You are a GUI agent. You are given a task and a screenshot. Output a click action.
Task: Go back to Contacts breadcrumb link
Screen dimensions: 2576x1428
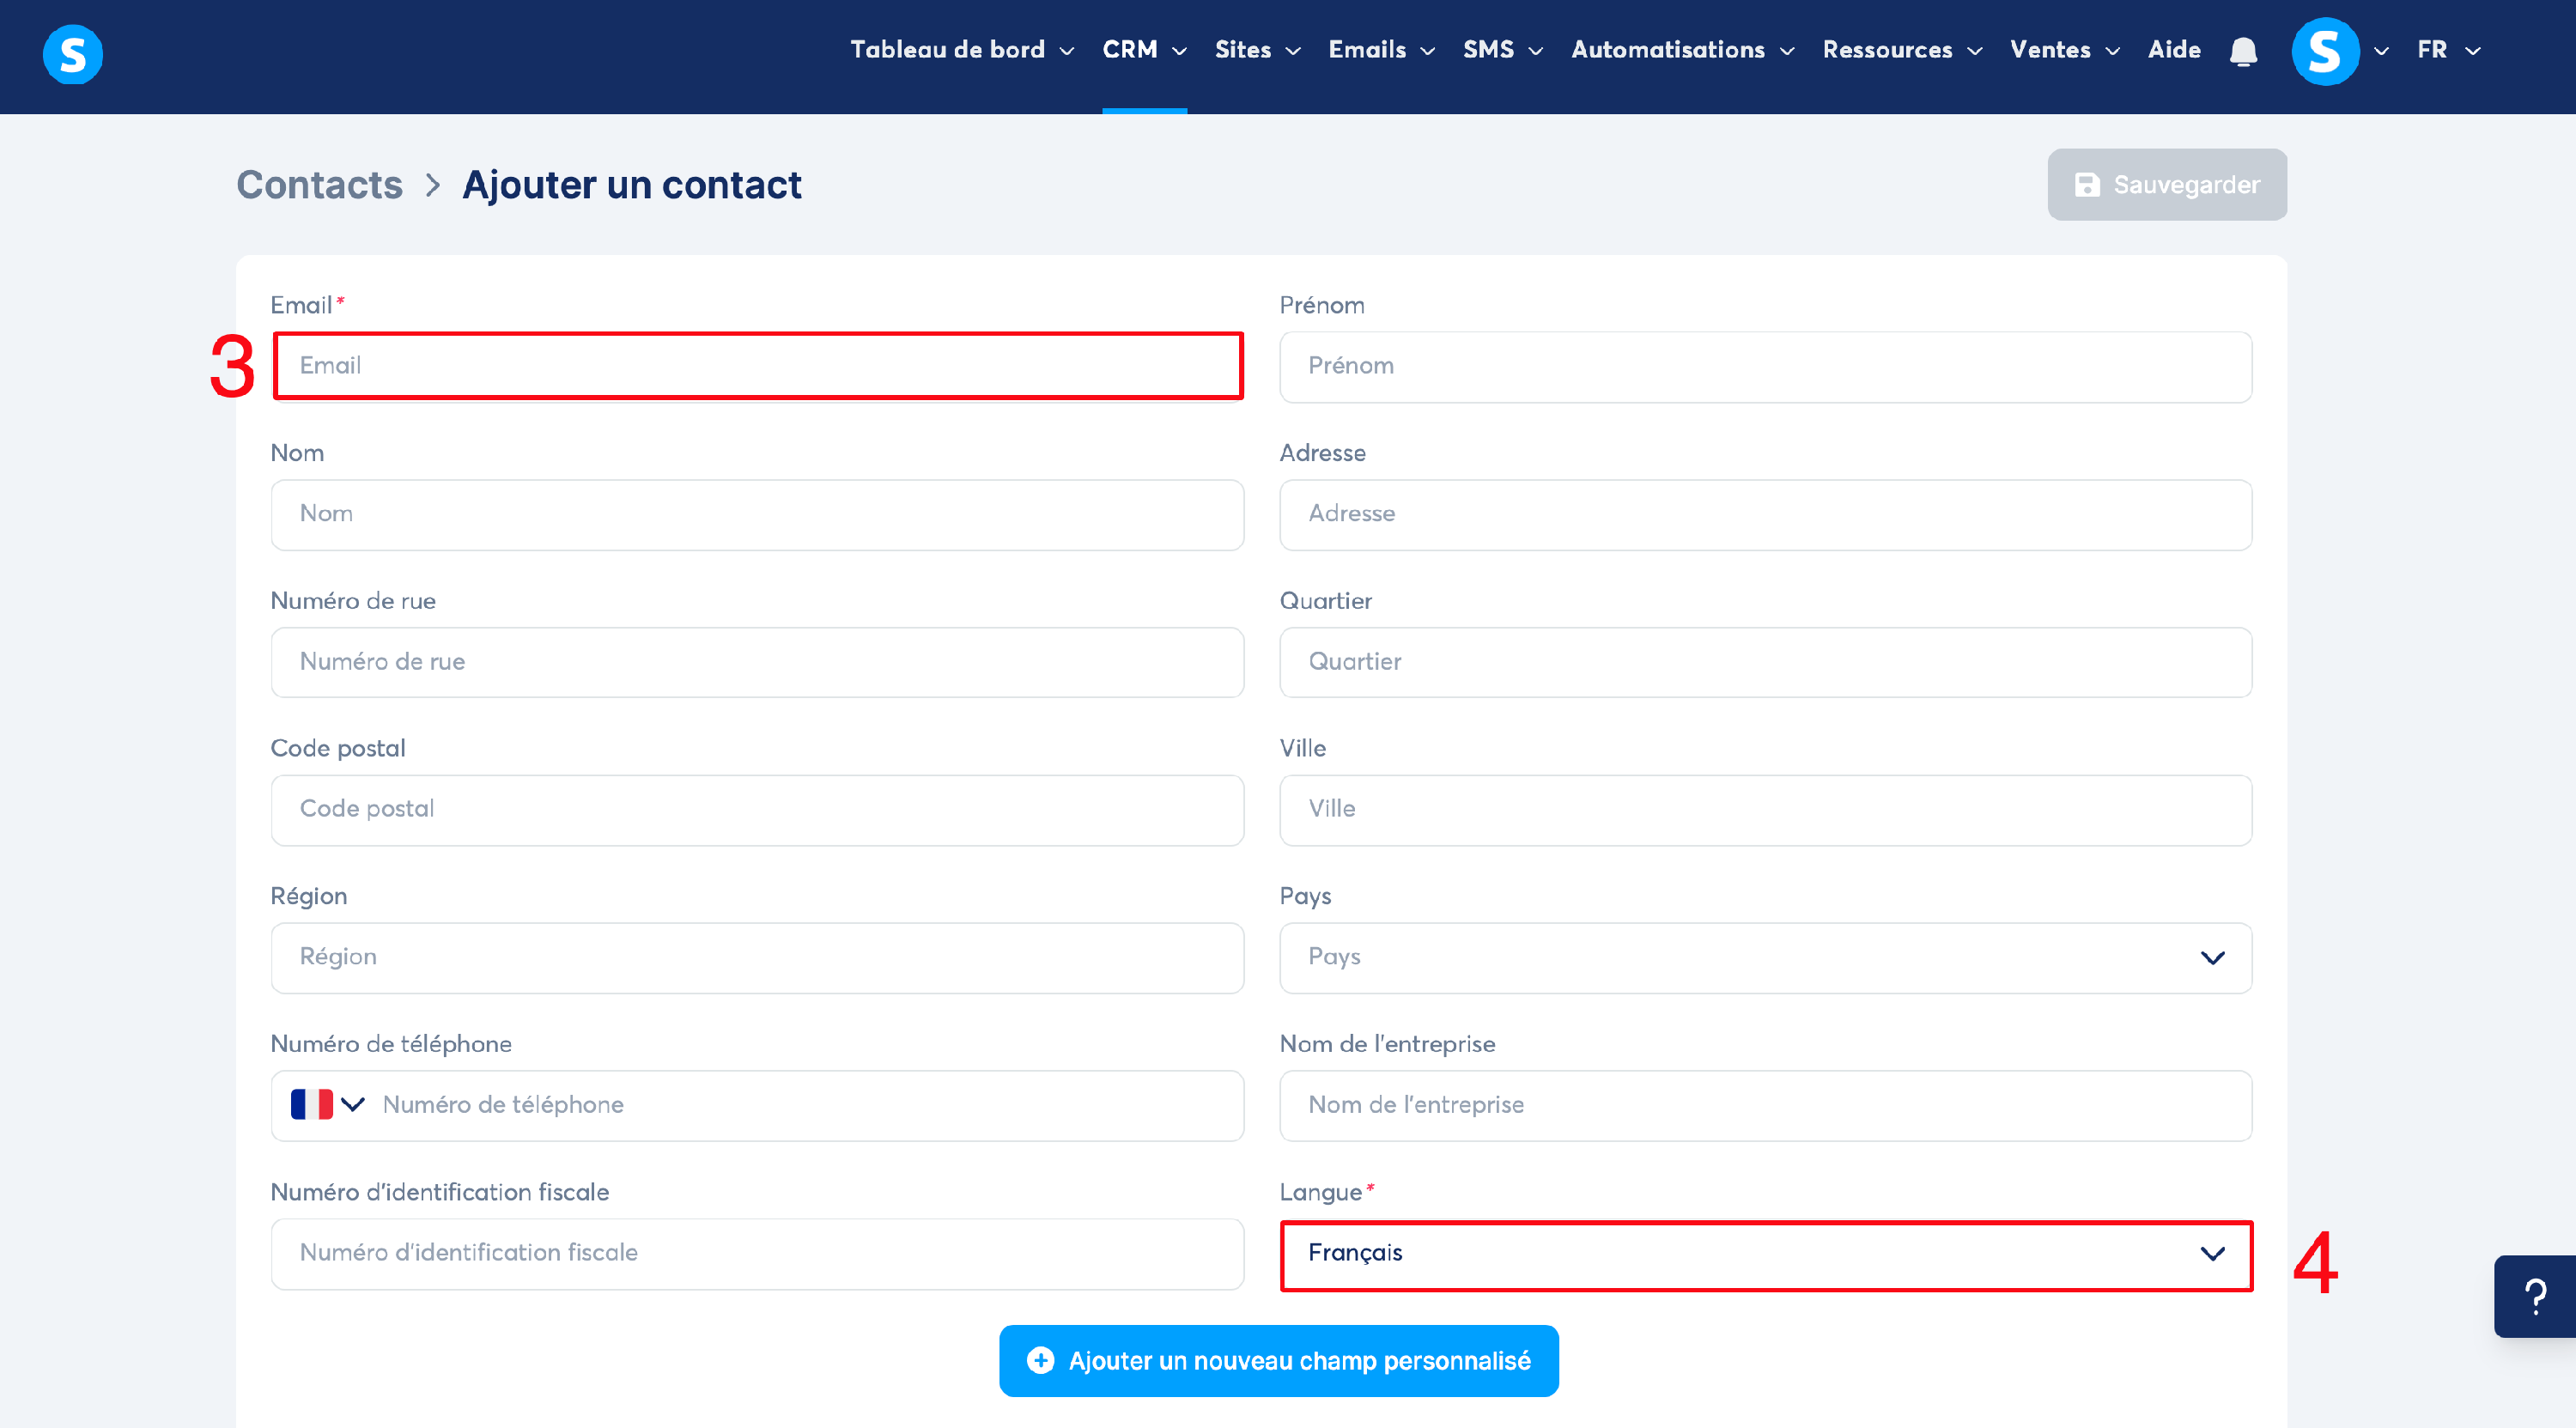tap(319, 185)
